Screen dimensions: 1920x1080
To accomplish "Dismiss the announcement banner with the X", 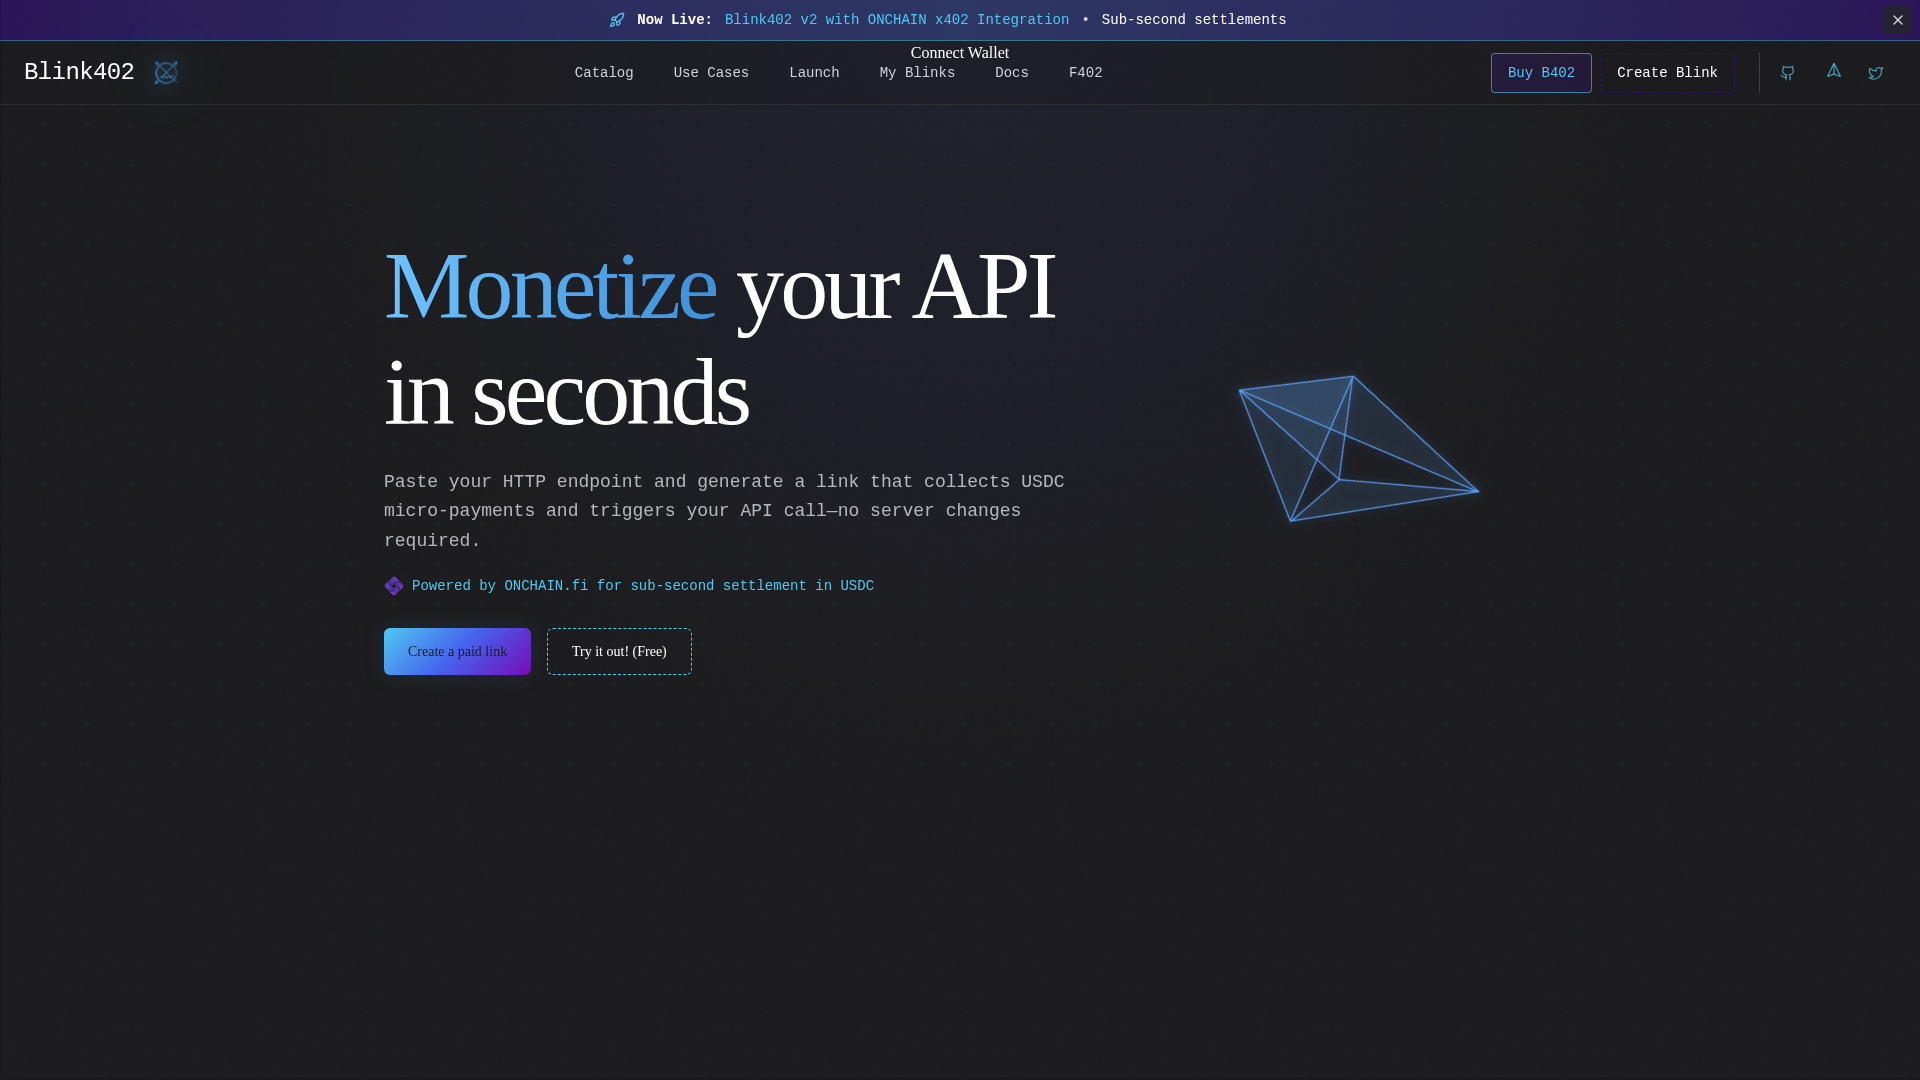I will click(1897, 20).
